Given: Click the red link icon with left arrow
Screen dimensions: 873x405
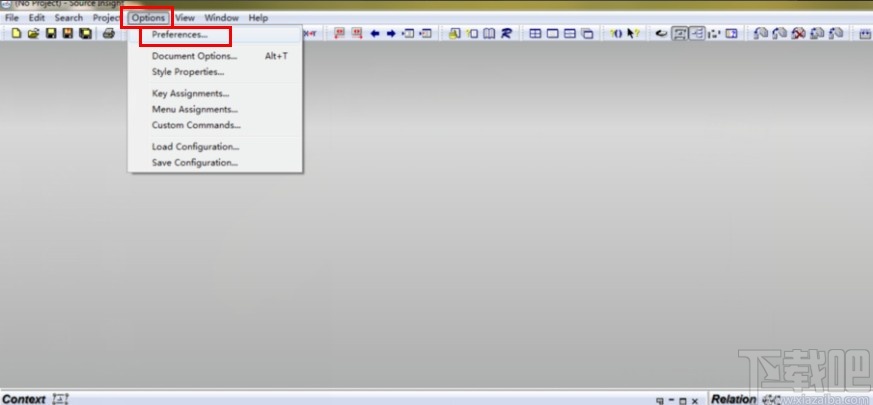Looking at the screenshot, I should coord(340,33).
